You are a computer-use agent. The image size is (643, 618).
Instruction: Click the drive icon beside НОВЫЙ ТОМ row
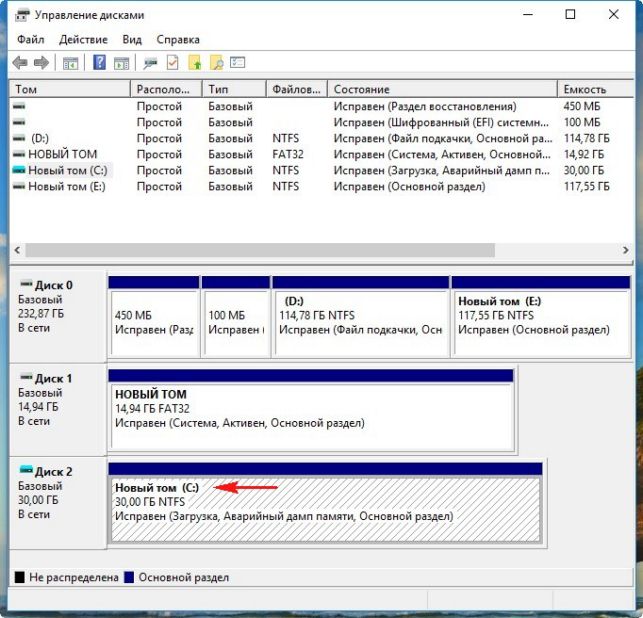tap(19, 154)
